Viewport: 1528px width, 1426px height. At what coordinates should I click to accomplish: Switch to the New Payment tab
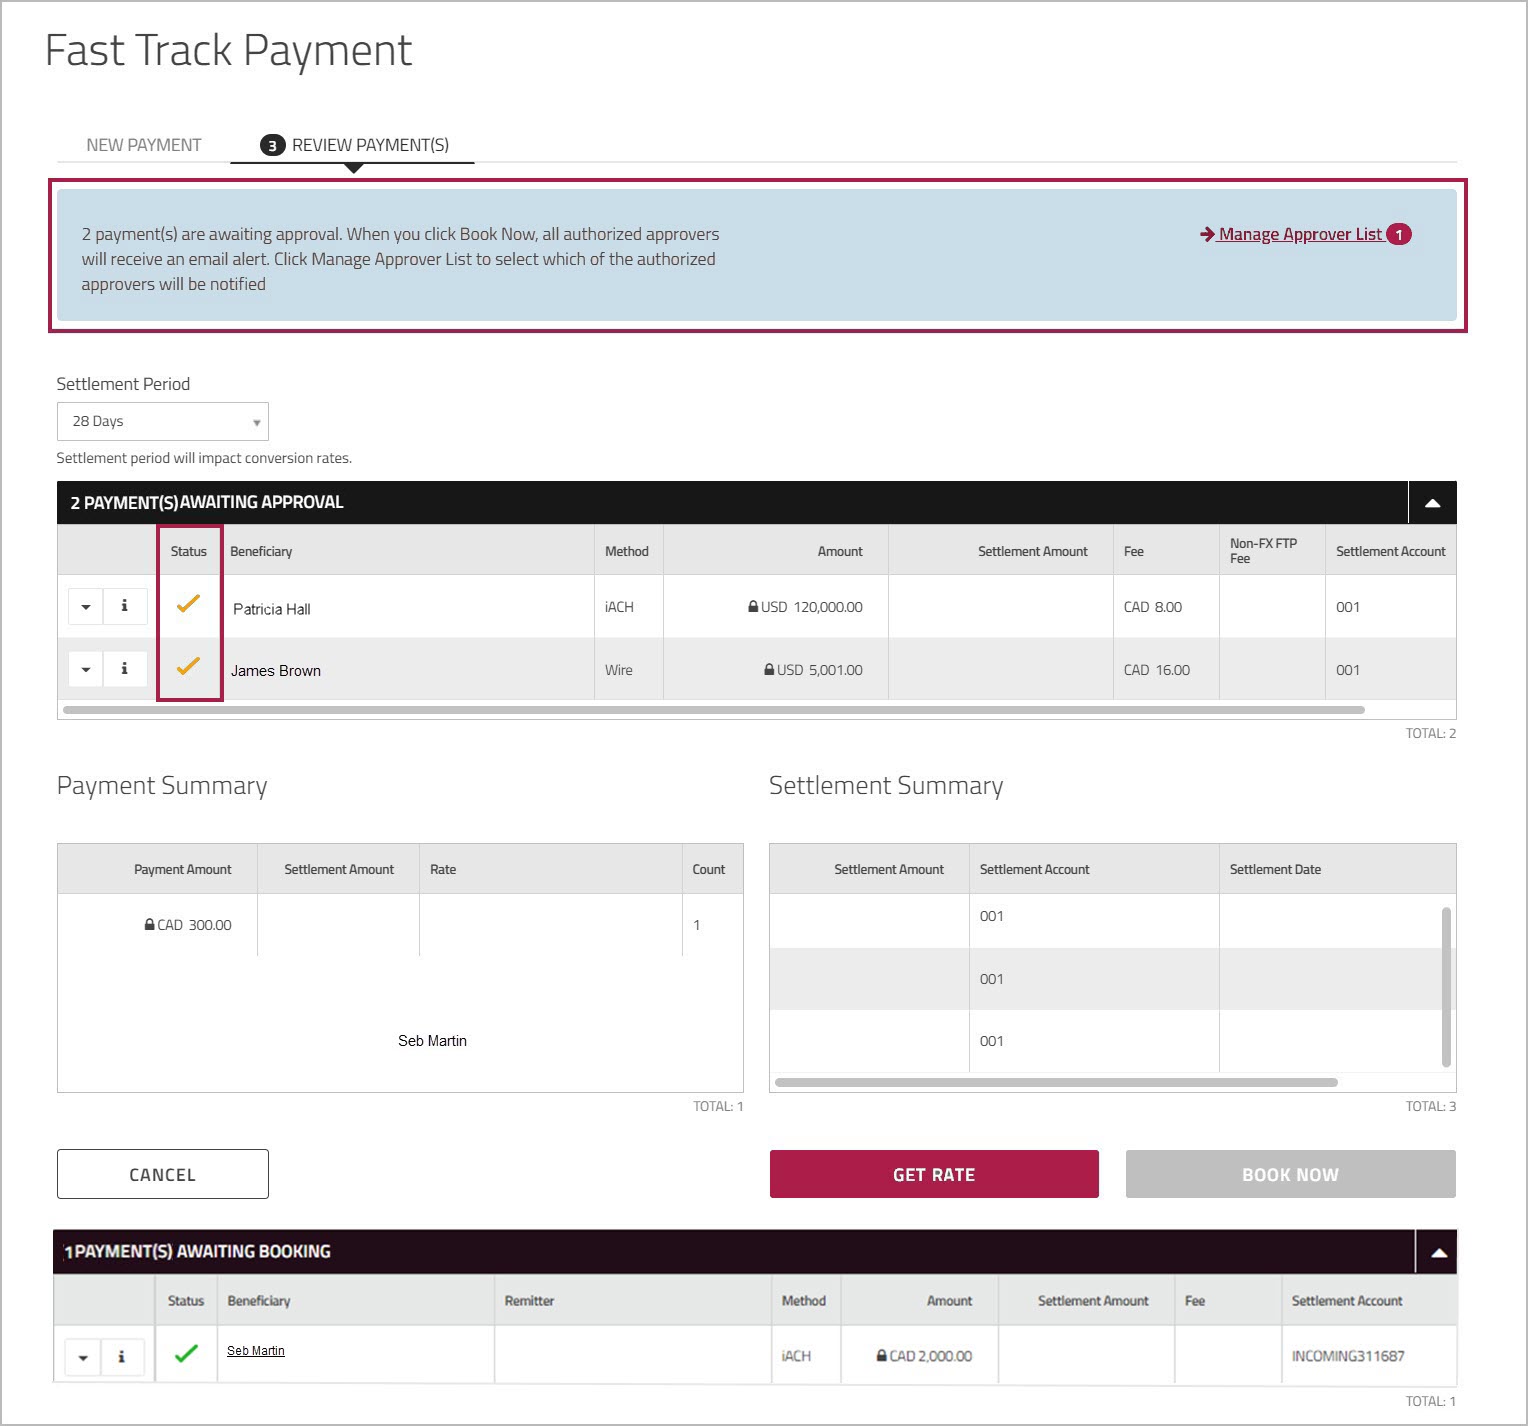144,145
